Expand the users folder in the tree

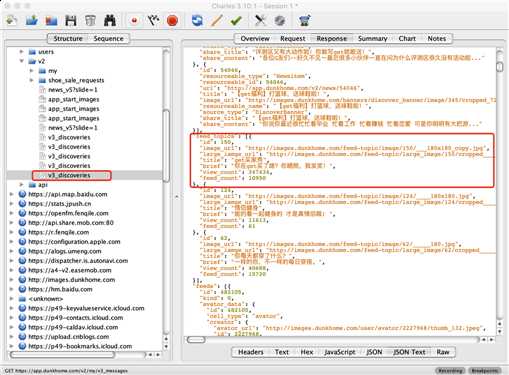(x=22, y=52)
